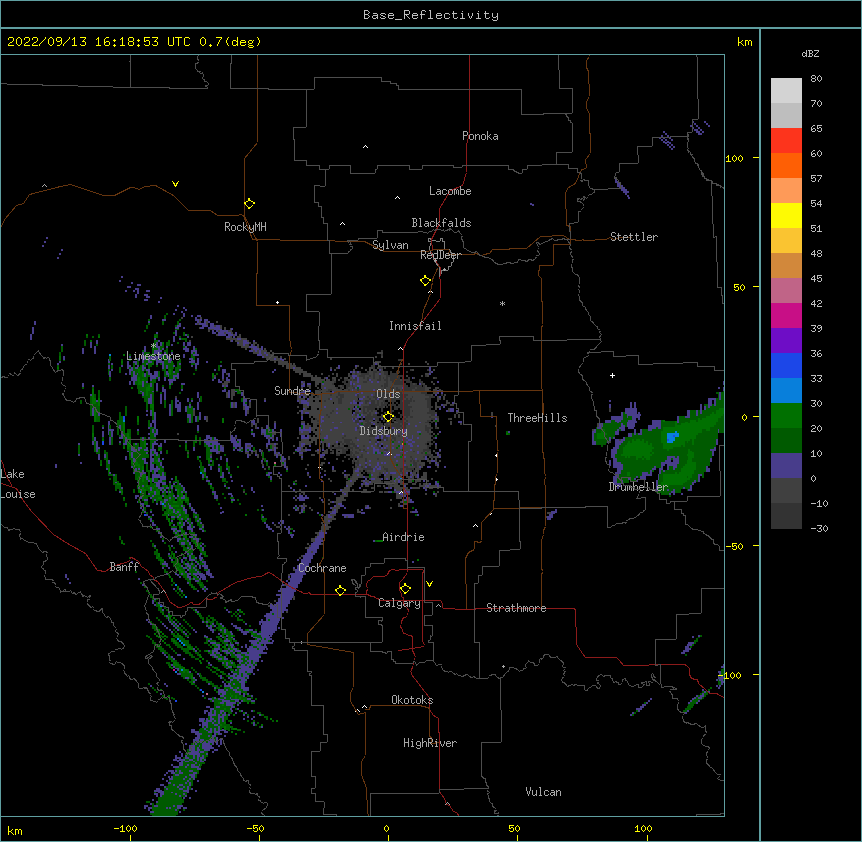Click the Innisfail city label
862x842 pixels.
415,326
